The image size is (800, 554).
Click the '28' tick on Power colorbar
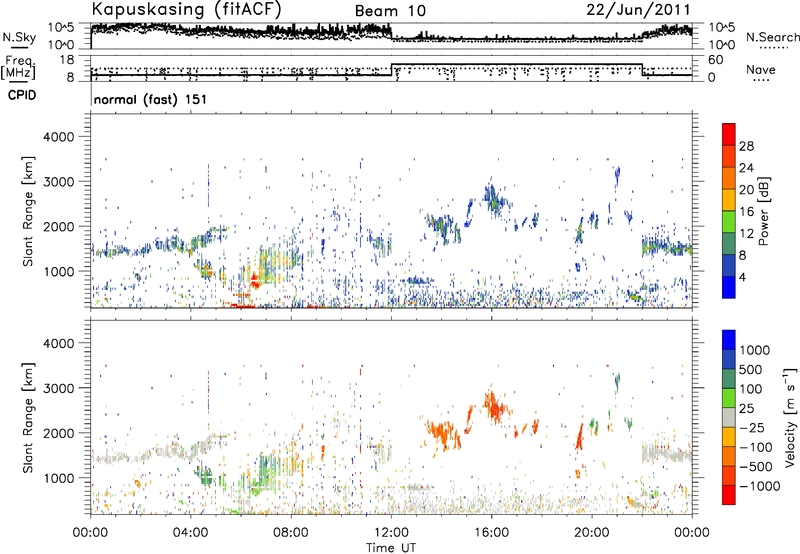[x=746, y=146]
